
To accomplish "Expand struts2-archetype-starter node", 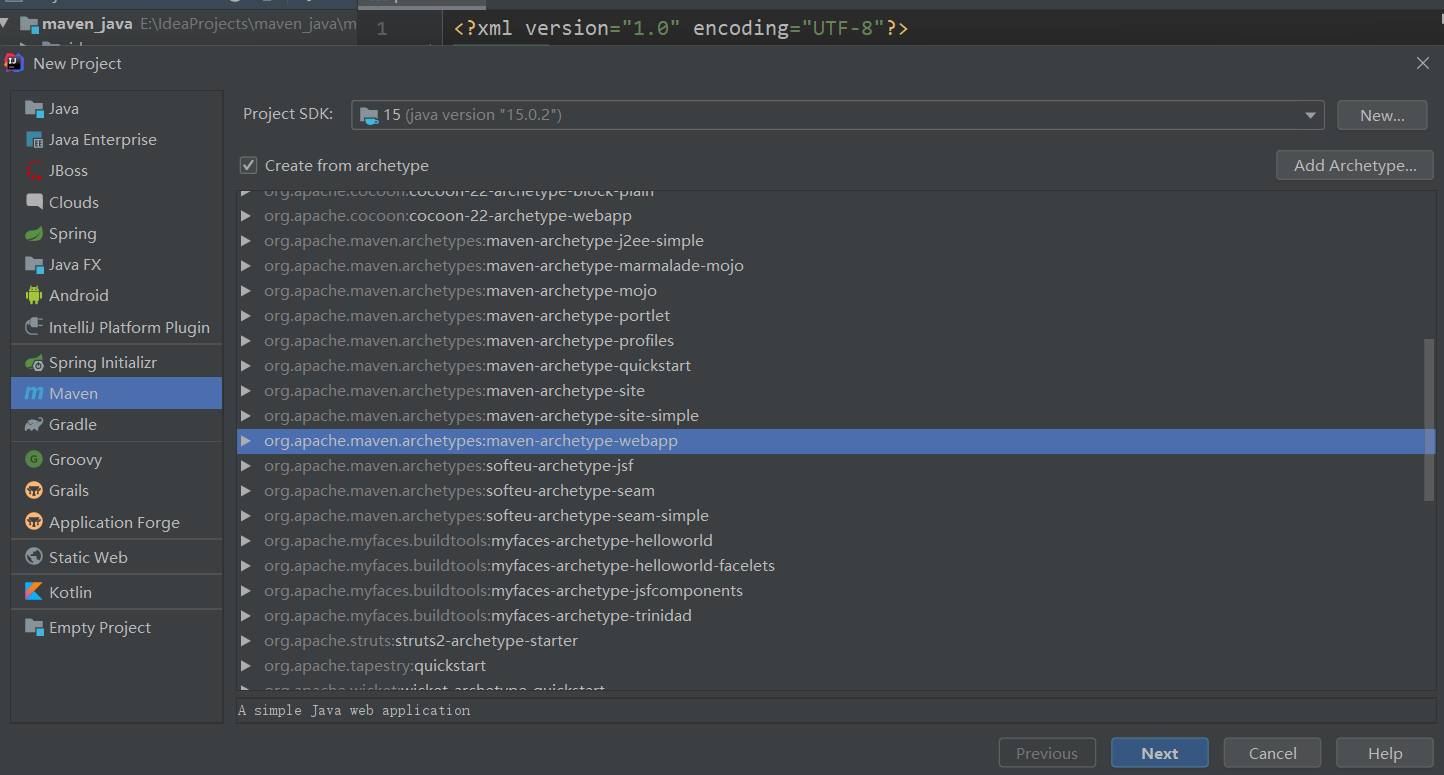I will click(x=246, y=641).
